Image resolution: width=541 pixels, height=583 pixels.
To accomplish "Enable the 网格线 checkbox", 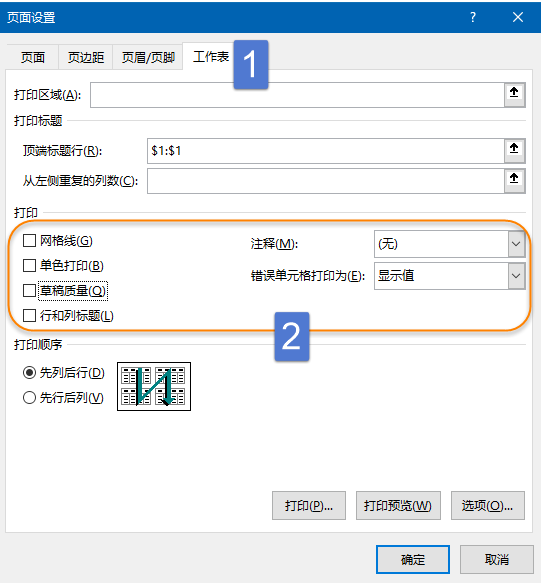I will [x=29, y=241].
